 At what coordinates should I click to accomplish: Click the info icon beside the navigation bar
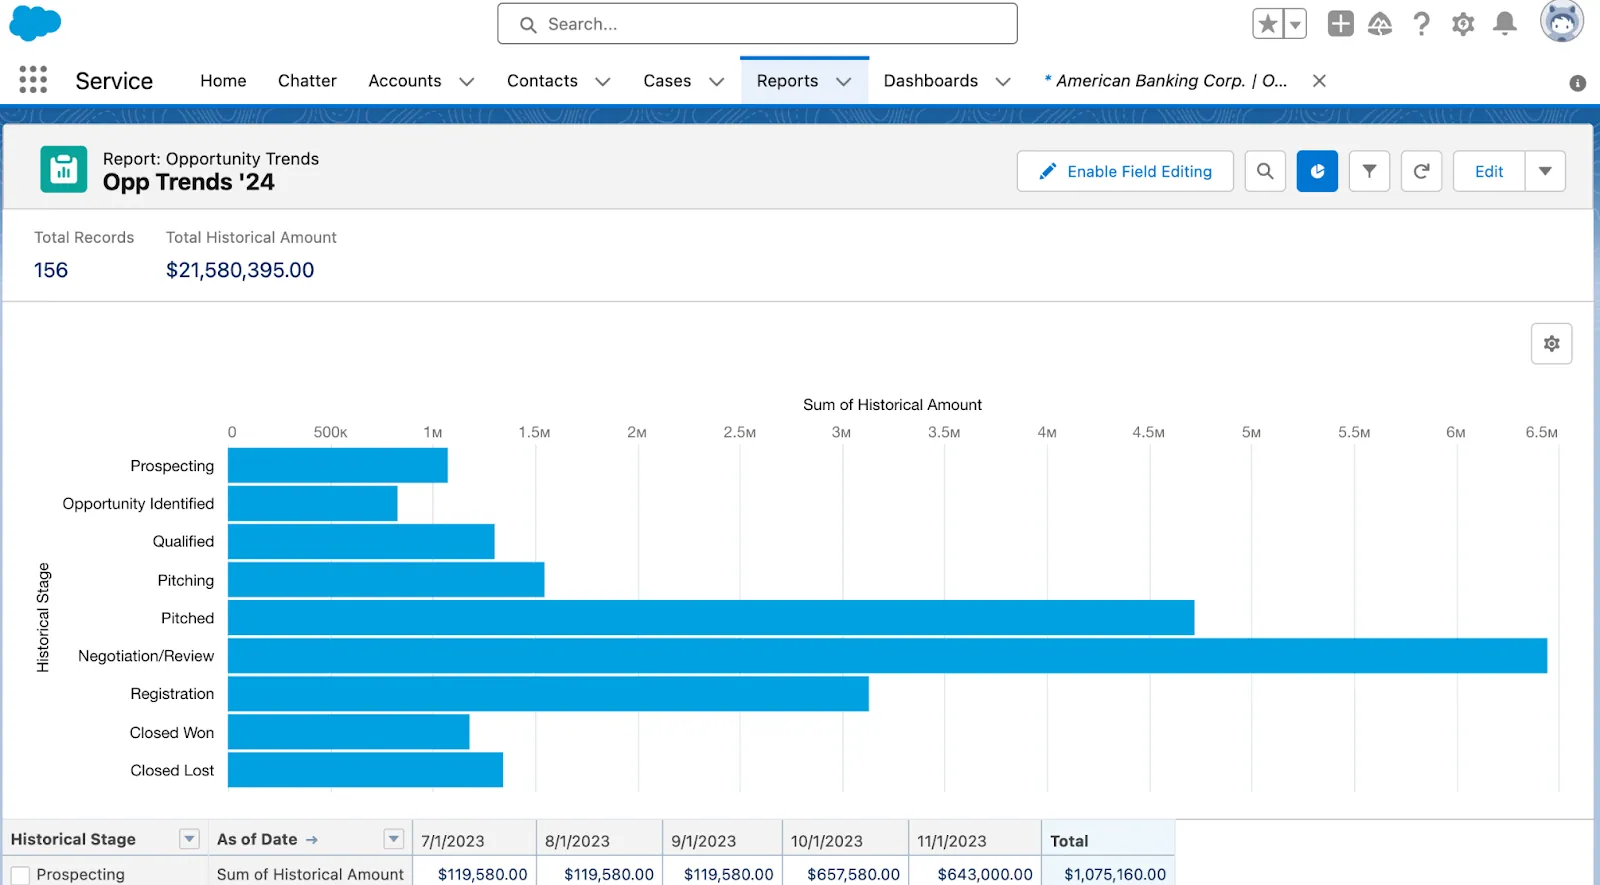1578,83
